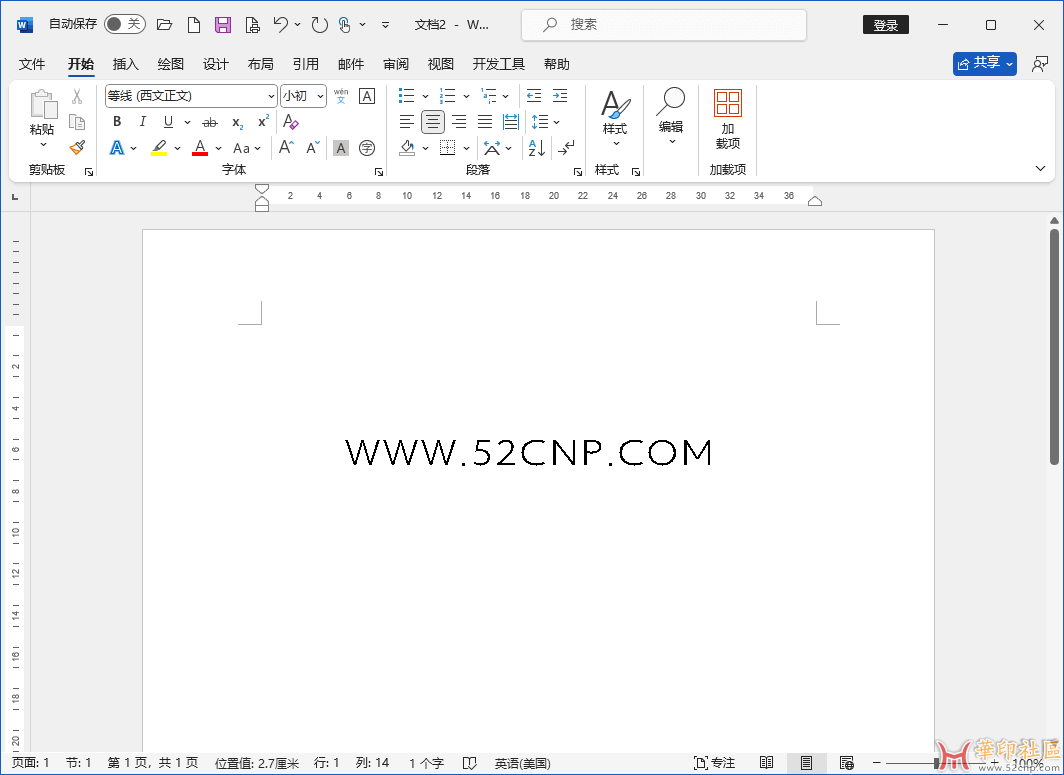
Task: Apply subscript formatting
Action: (237, 122)
